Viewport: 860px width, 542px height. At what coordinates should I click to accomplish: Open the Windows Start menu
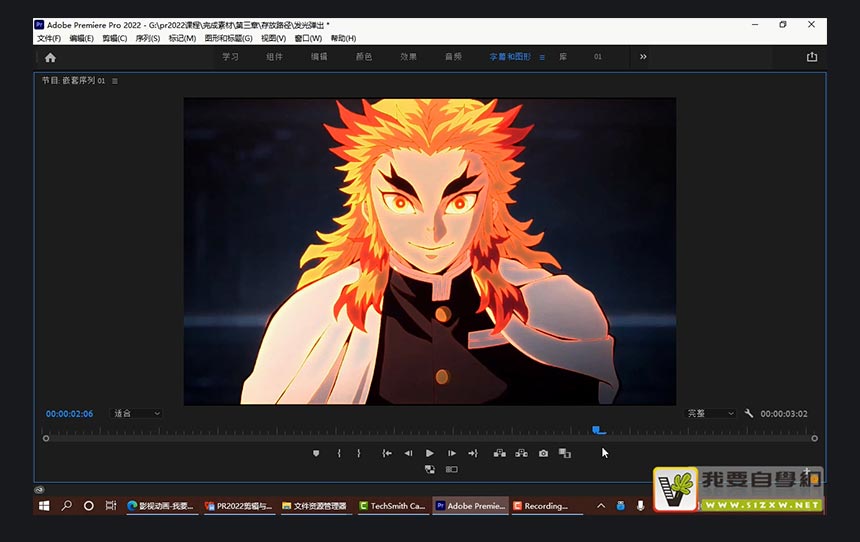pyautogui.click(x=44, y=506)
